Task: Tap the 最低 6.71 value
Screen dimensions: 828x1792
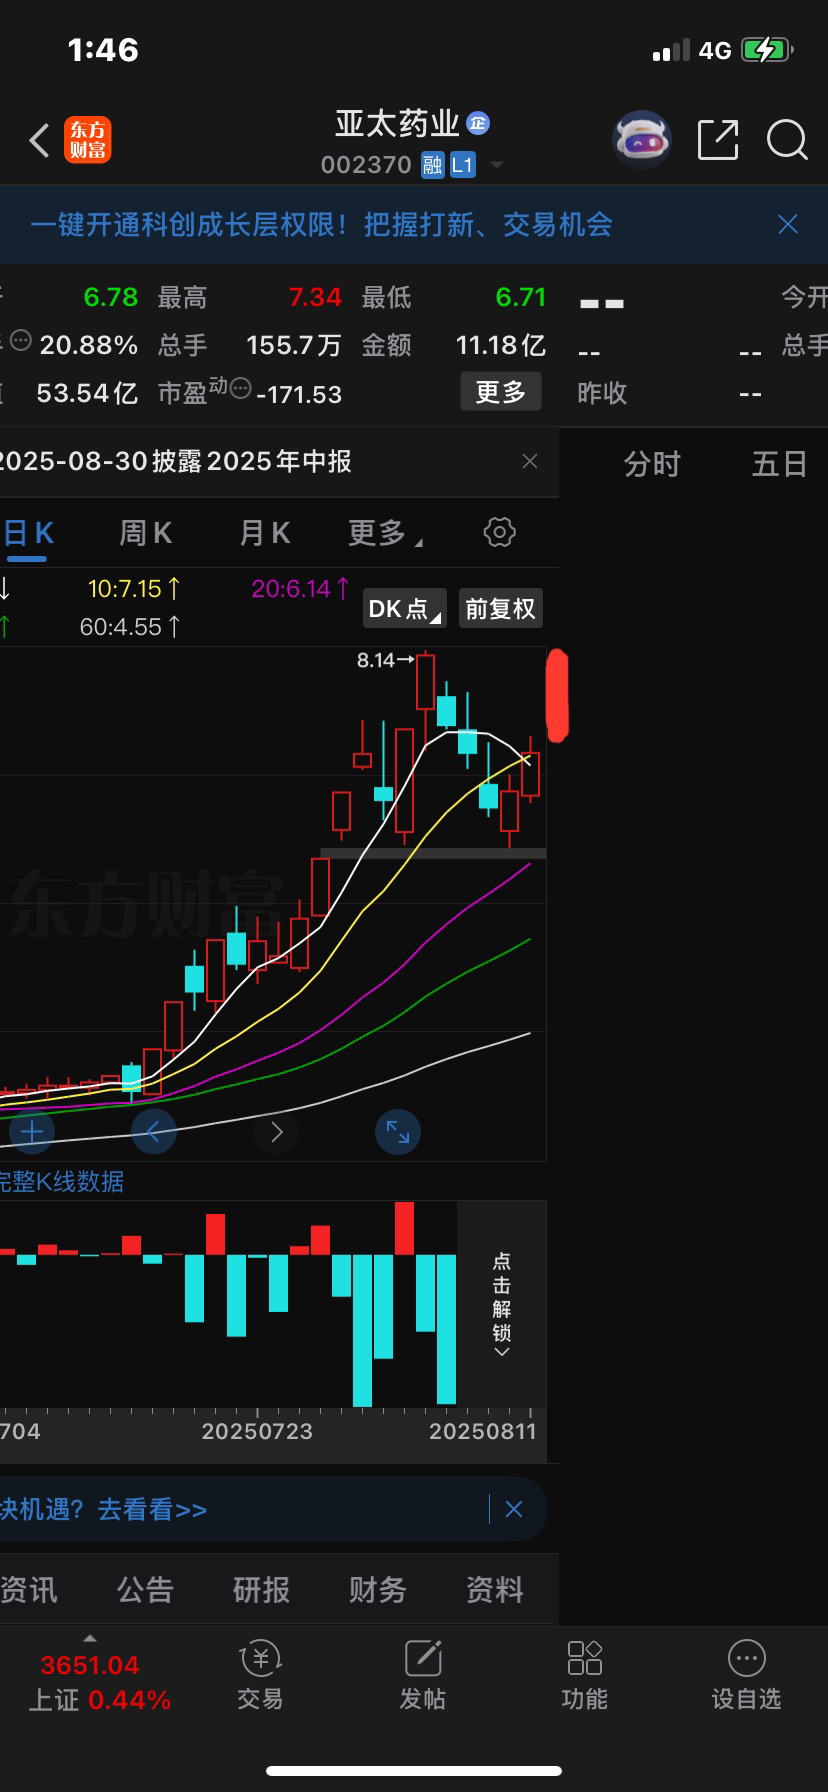Action: 521,297
